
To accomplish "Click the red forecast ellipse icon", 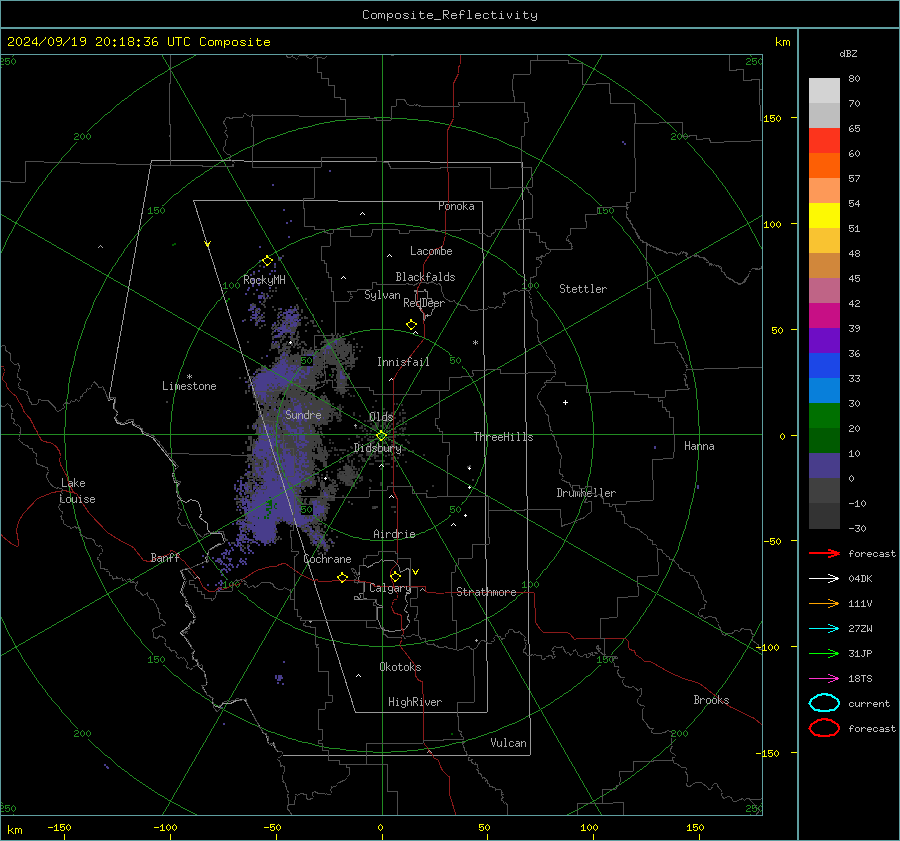I will (824, 728).
